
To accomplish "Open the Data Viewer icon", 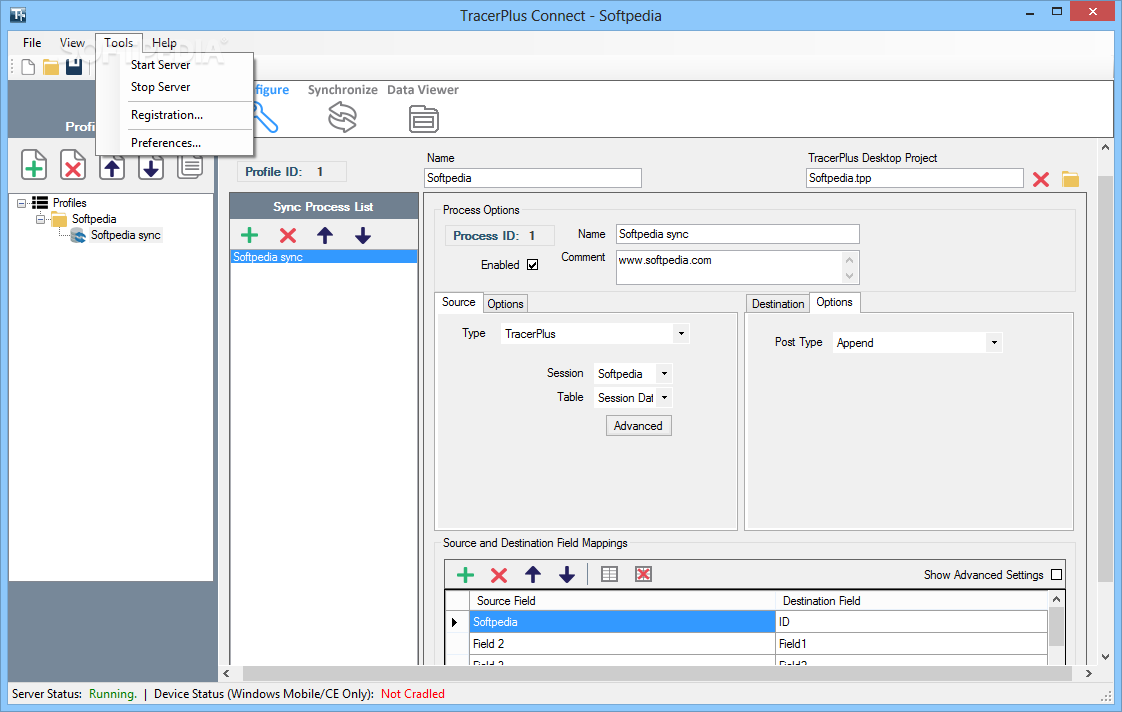I will coord(424,119).
